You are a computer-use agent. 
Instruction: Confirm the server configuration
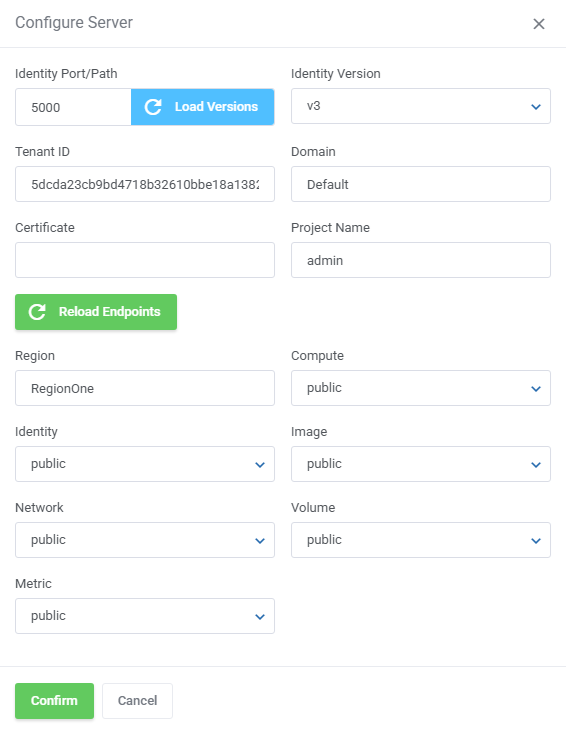pyautogui.click(x=54, y=701)
